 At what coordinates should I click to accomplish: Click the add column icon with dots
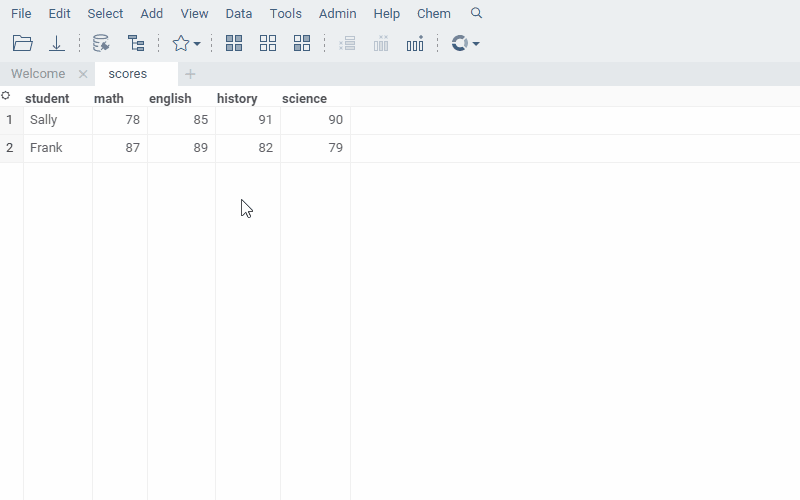click(x=415, y=43)
